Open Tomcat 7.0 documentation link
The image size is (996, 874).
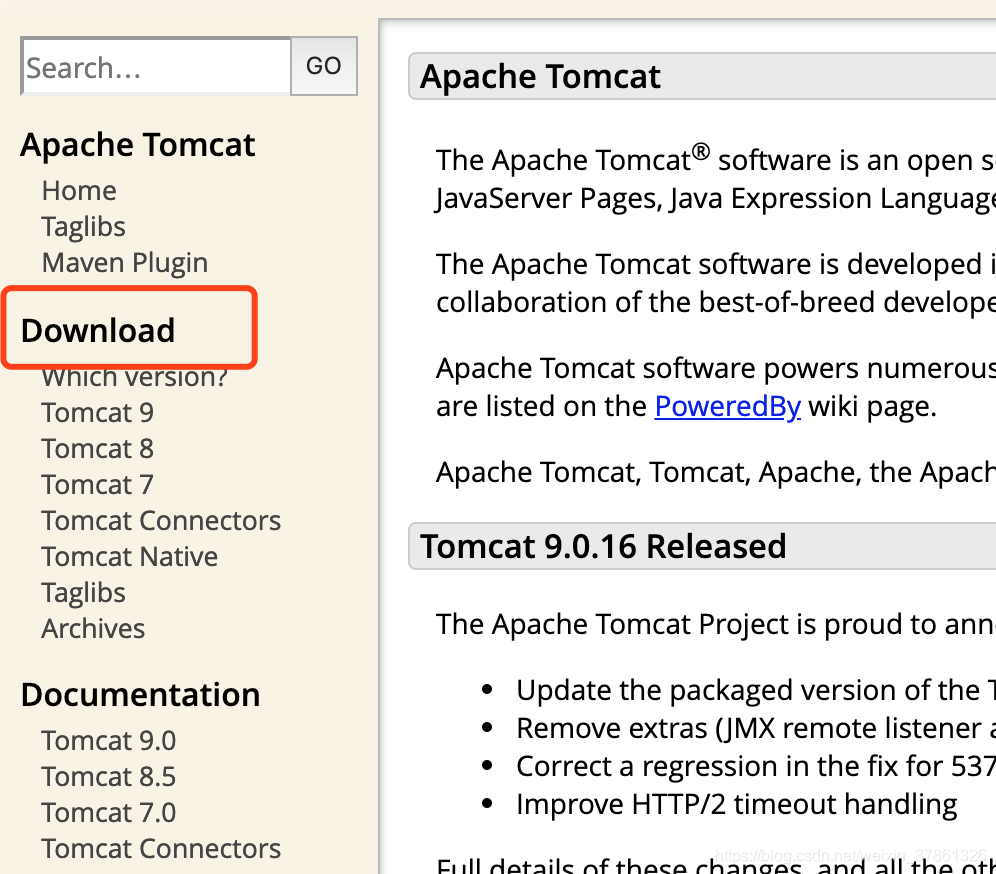tap(109, 813)
